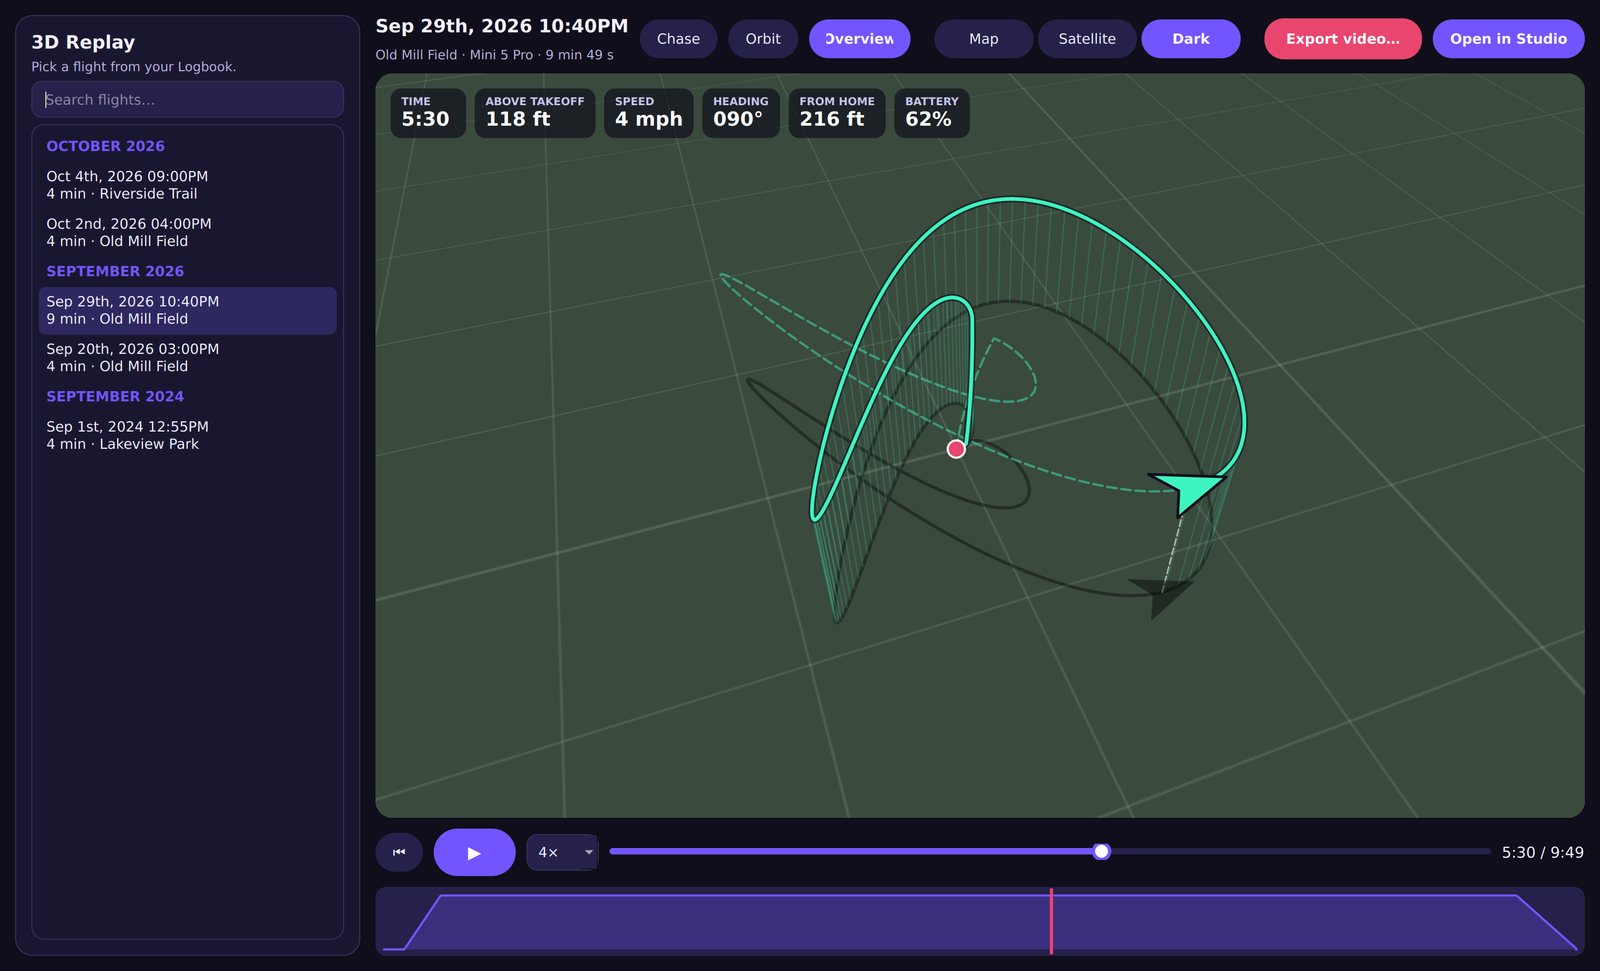The width and height of the screenshot is (1600, 971).
Task: Click the 3D Replay panel title
Action: click(83, 42)
